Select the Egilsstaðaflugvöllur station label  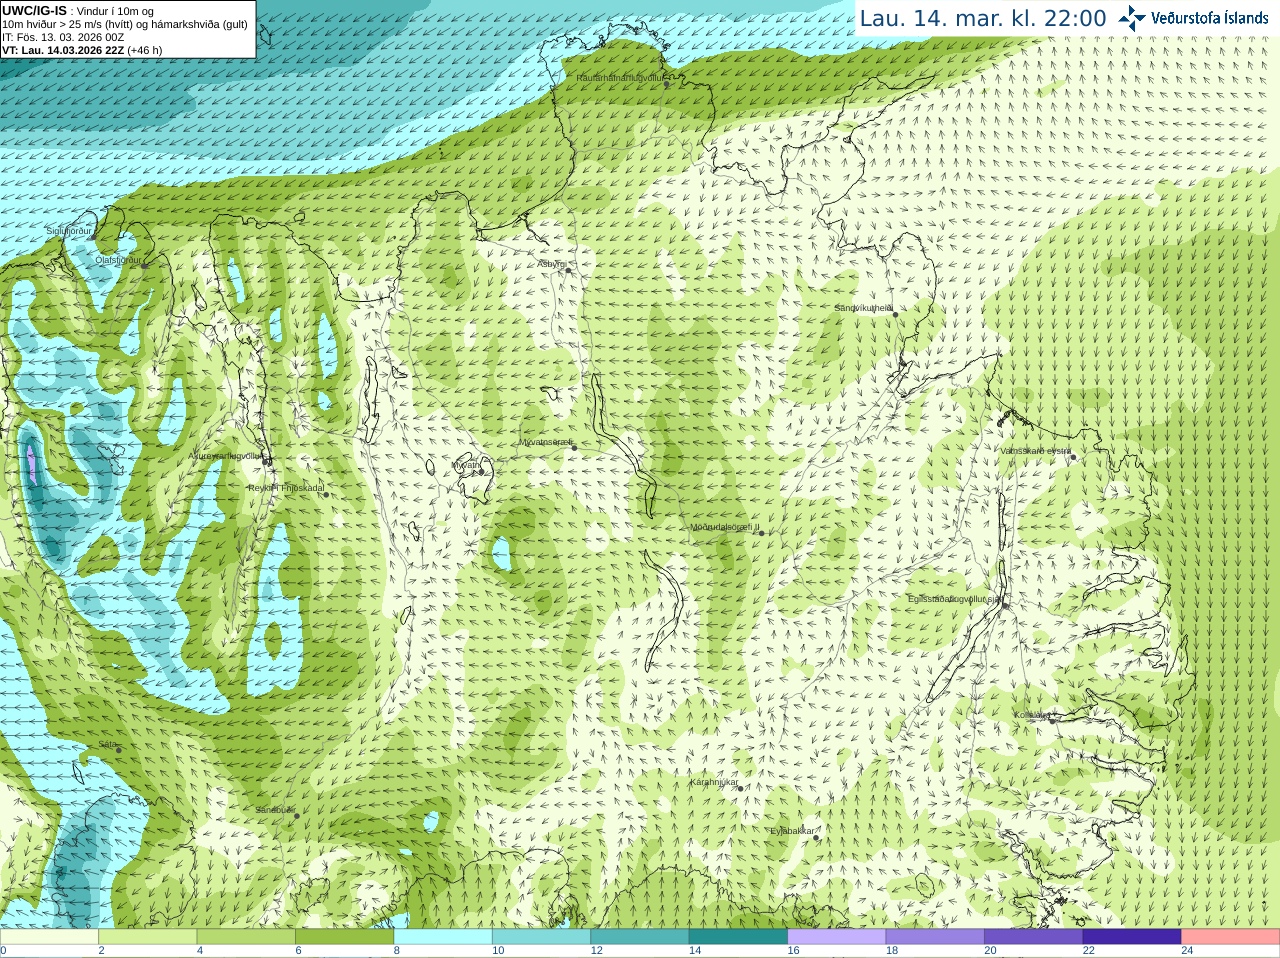tap(955, 599)
